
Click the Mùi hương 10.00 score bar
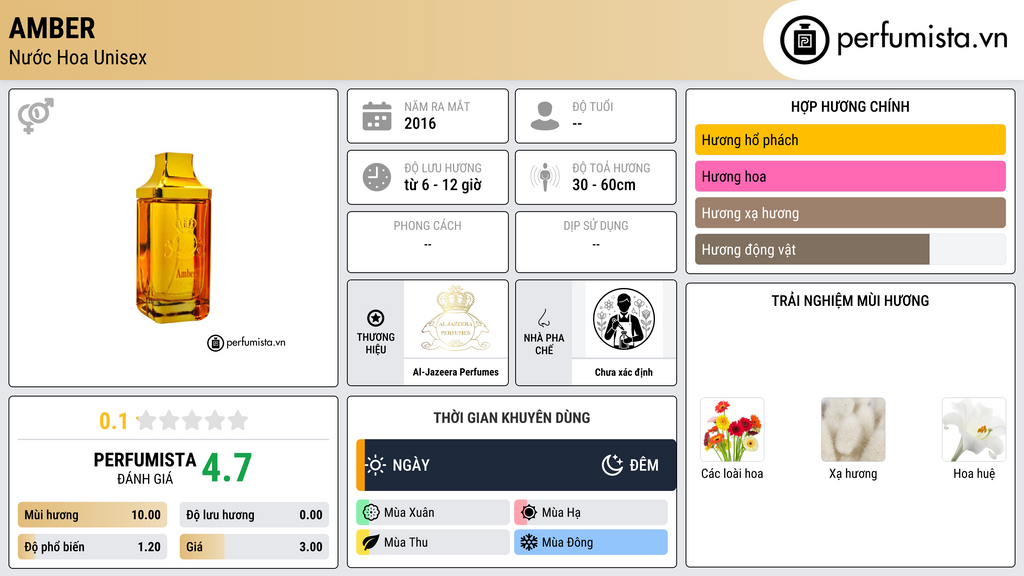(92, 515)
